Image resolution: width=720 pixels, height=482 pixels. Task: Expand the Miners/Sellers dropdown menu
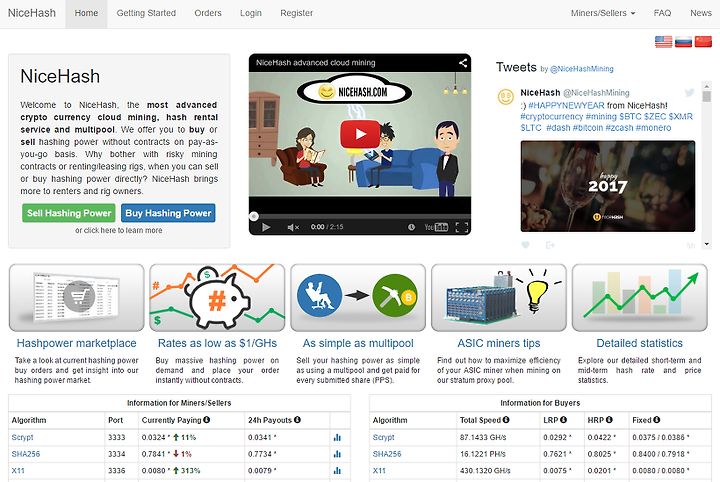[603, 13]
